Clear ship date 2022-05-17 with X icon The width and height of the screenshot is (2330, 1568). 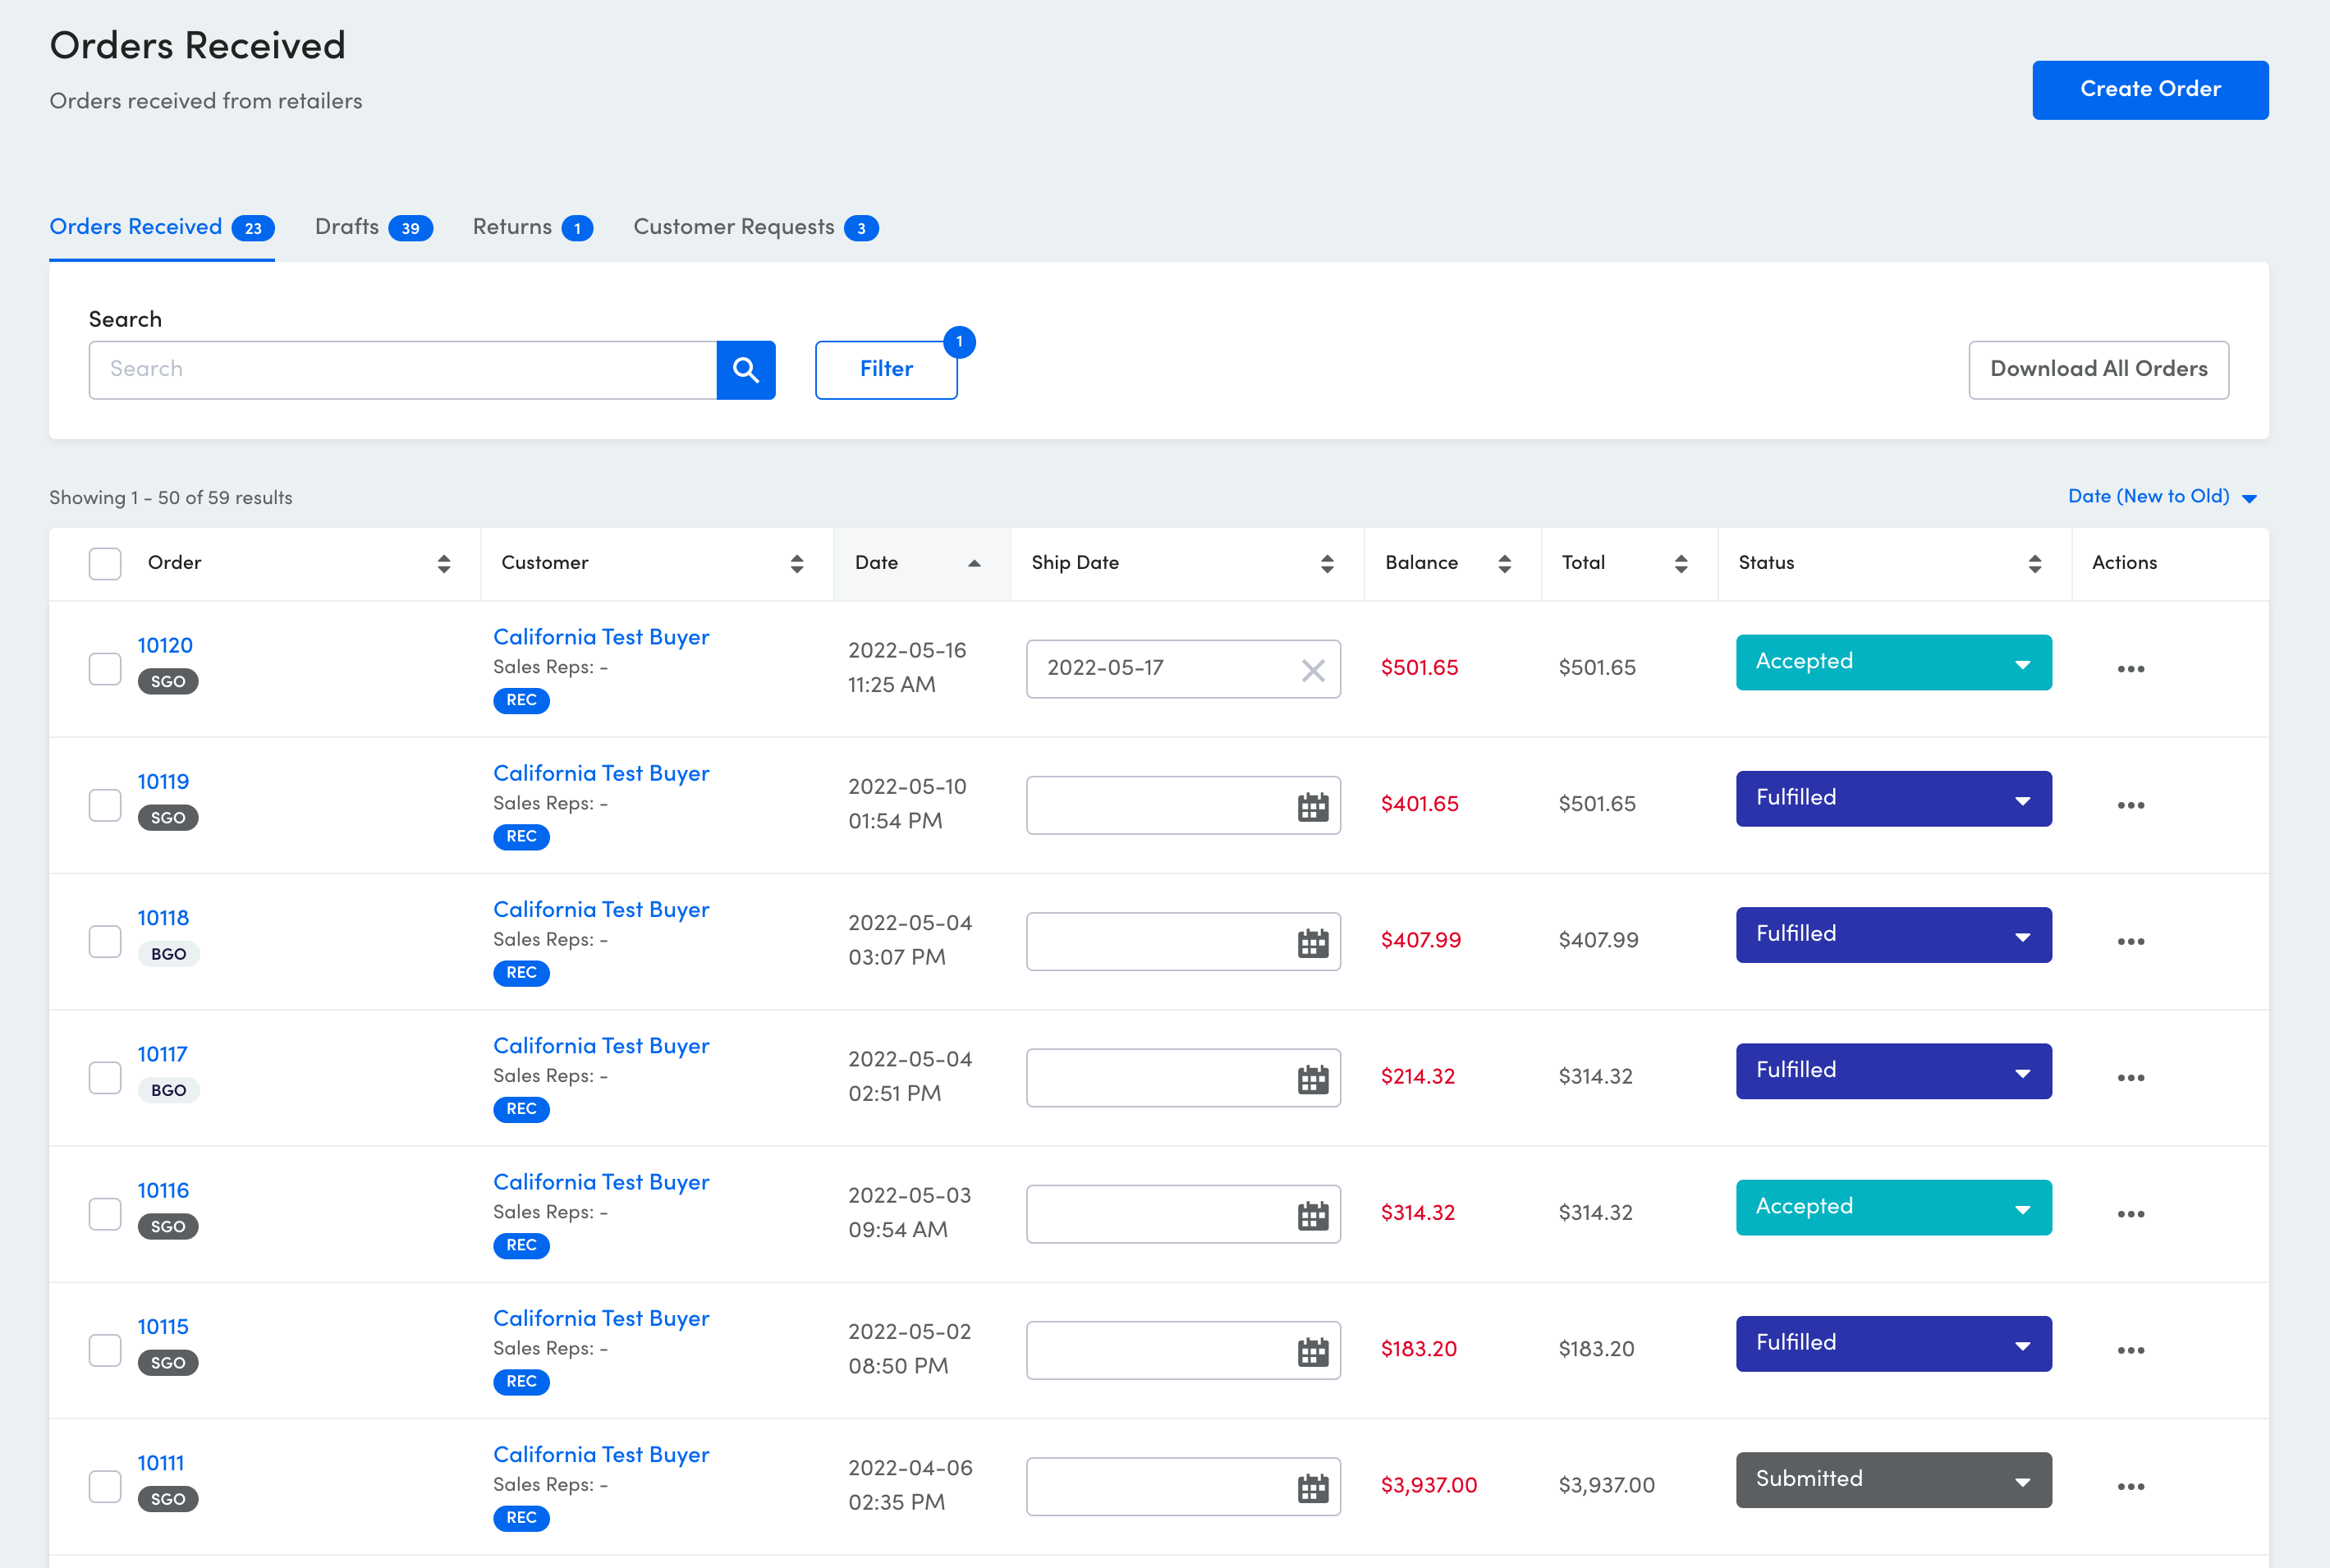coord(1313,670)
